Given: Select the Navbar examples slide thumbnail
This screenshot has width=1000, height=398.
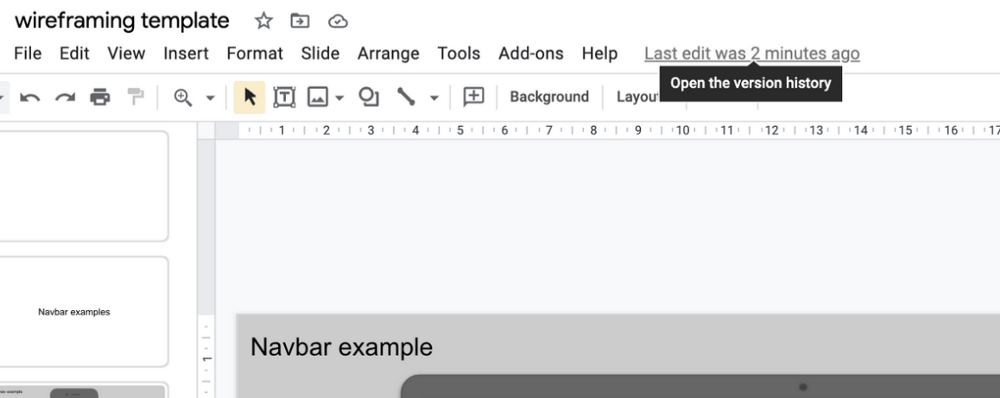Looking at the screenshot, I should pos(84,312).
